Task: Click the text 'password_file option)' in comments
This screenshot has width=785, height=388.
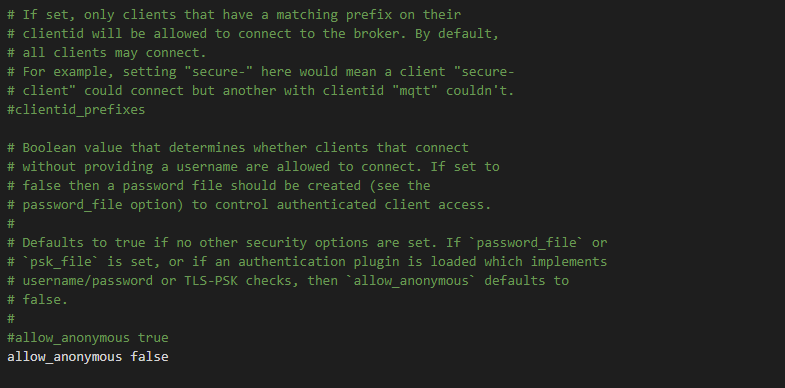Action: click(103, 205)
